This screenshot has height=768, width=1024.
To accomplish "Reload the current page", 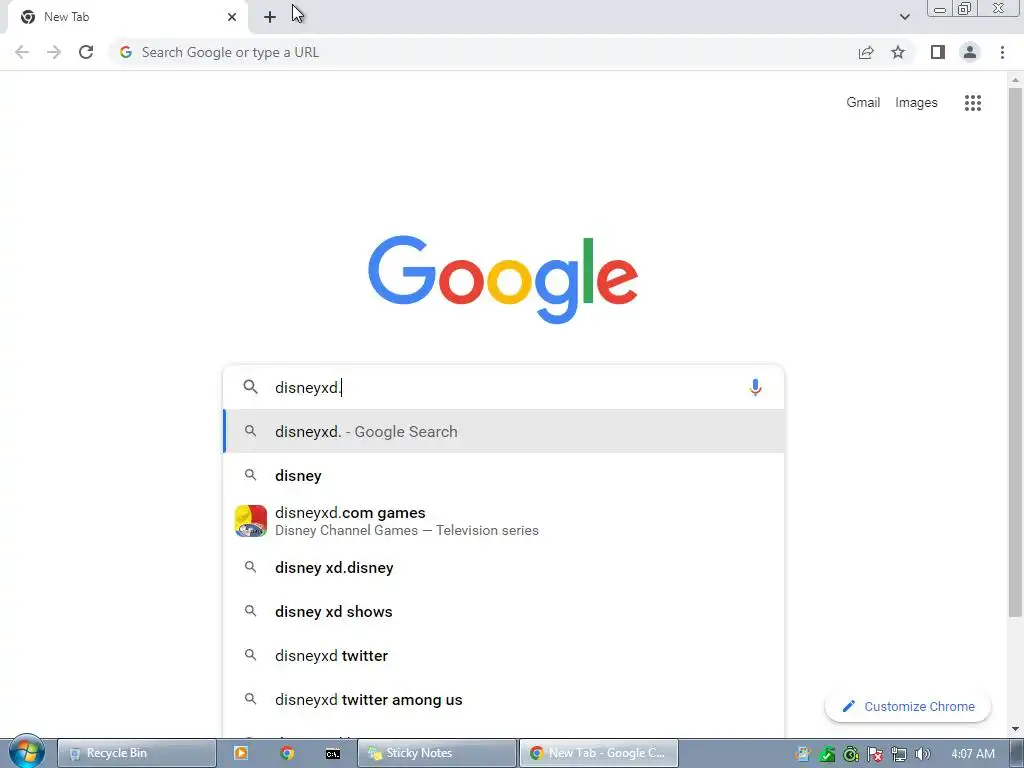I will click(x=86, y=52).
